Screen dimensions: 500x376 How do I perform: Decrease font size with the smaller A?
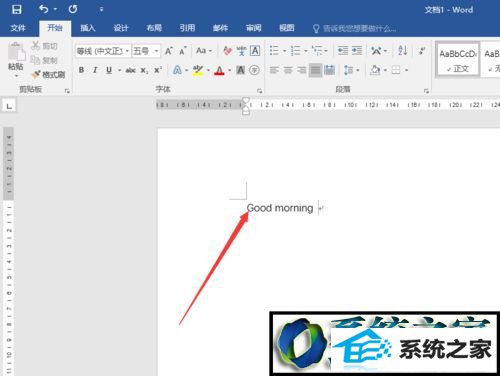point(182,51)
